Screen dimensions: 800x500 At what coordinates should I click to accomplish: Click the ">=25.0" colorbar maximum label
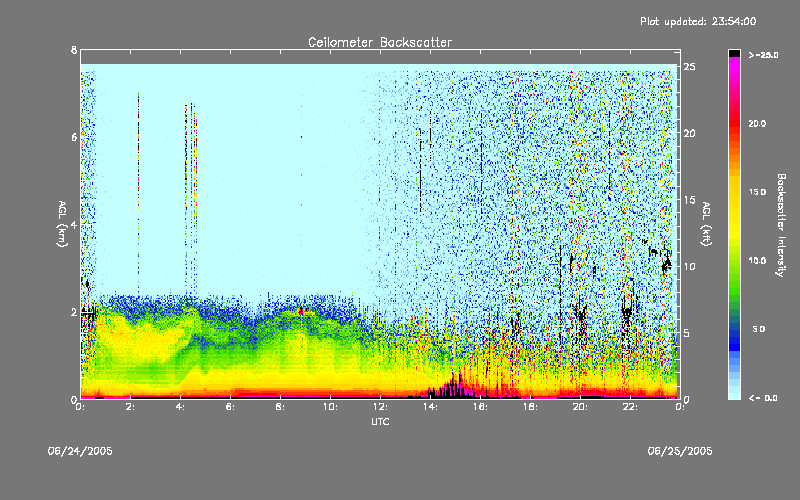pyautogui.click(x=763, y=55)
